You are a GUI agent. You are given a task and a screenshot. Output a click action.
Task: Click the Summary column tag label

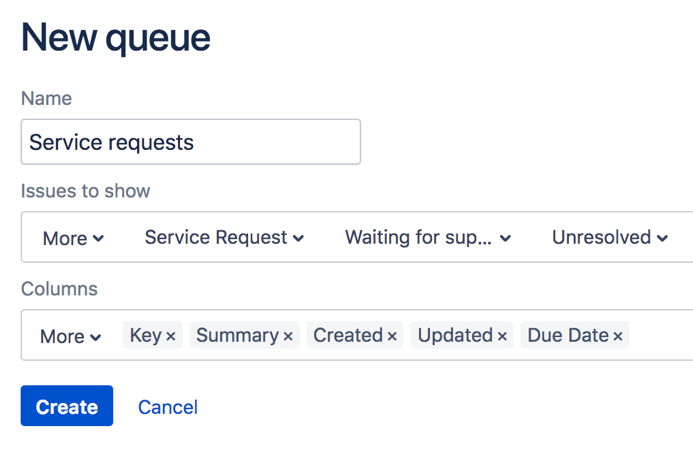[x=237, y=336]
